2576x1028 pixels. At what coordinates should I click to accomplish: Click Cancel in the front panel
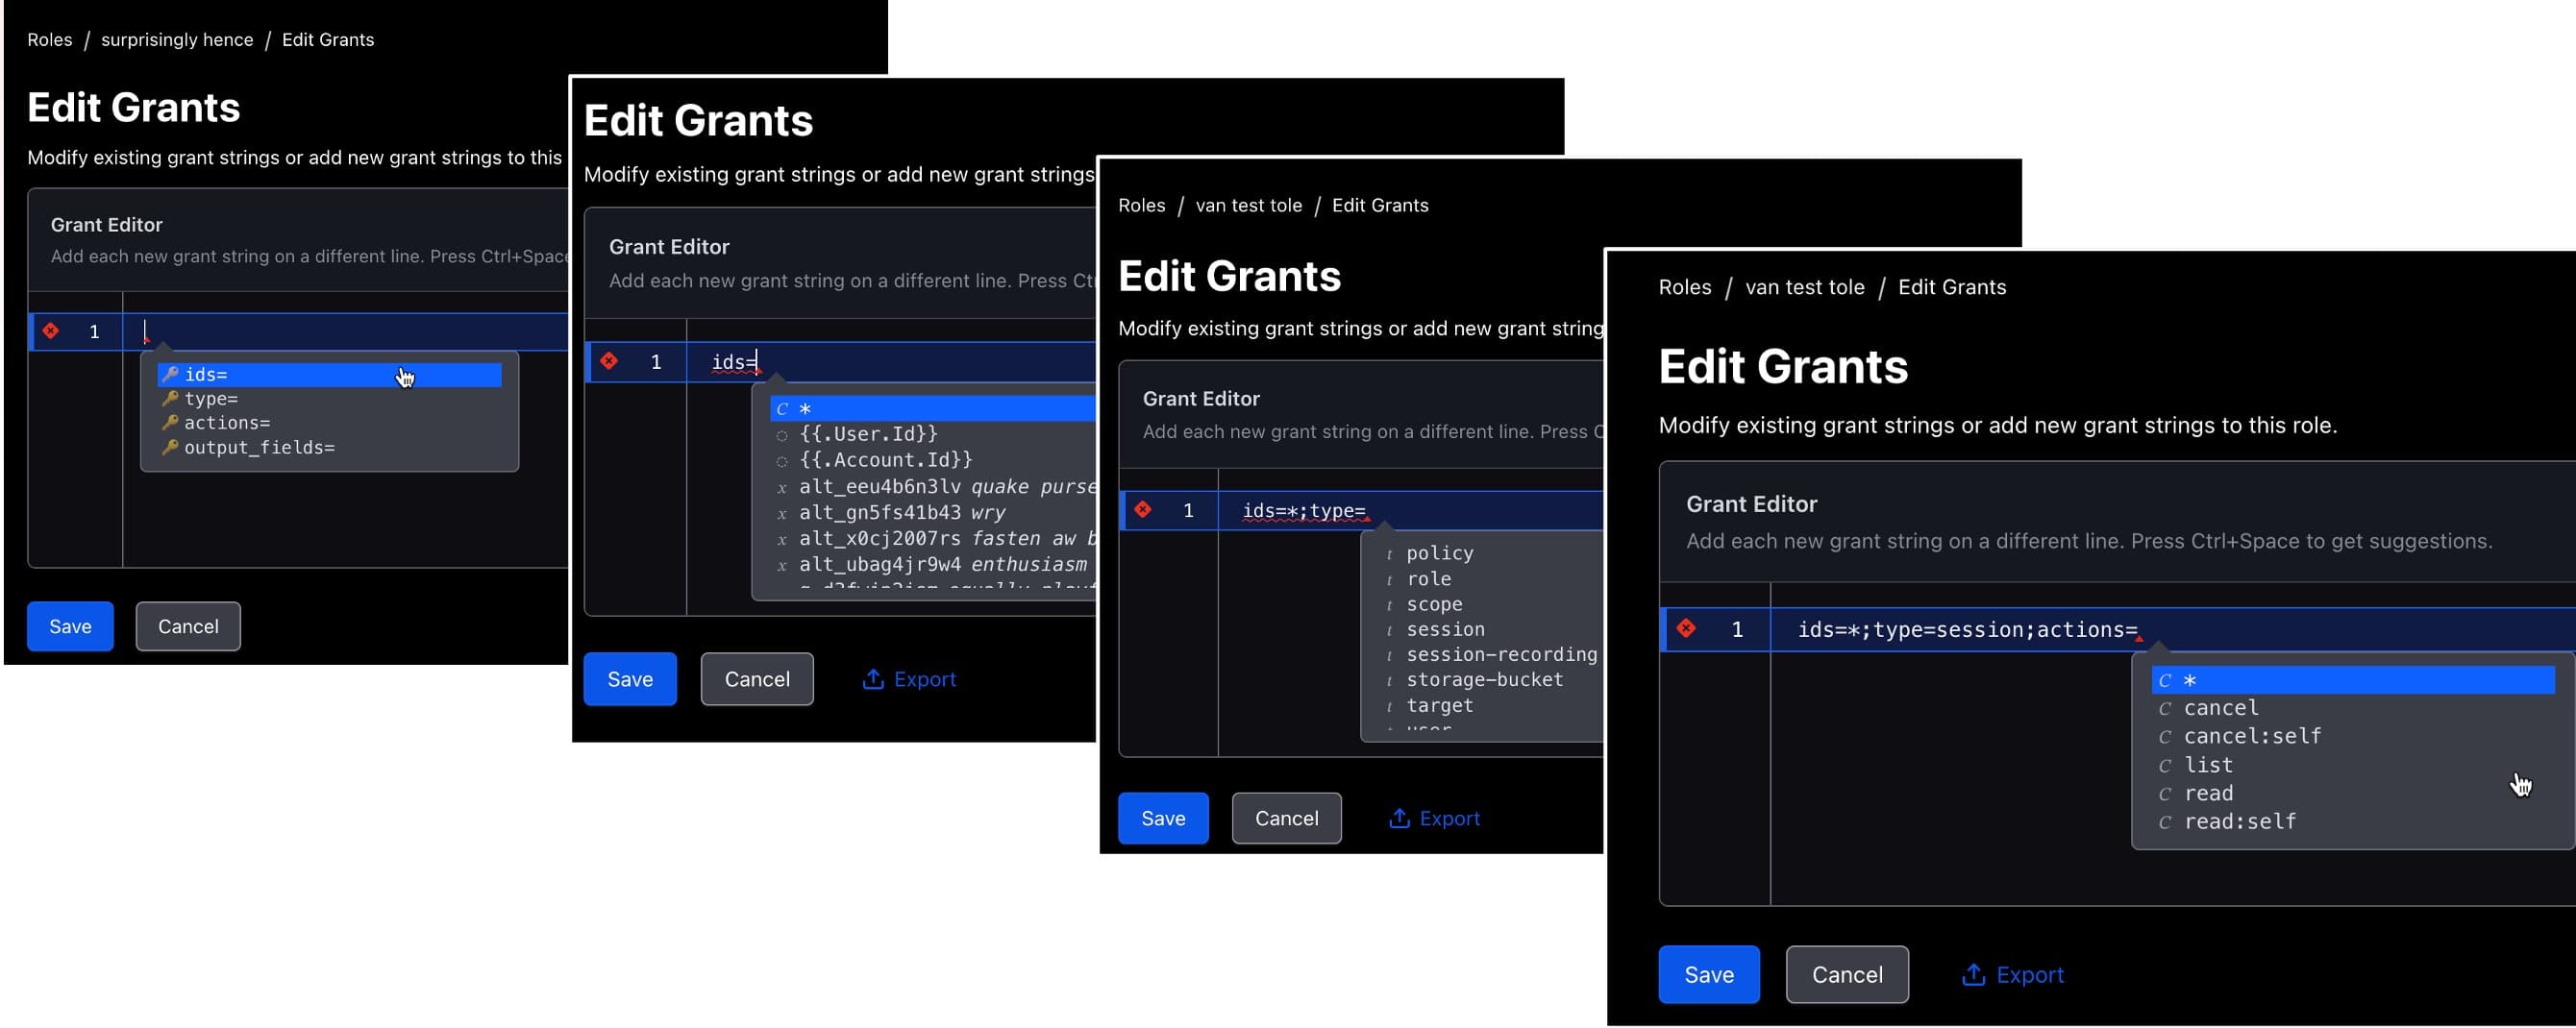pyautogui.click(x=1847, y=974)
